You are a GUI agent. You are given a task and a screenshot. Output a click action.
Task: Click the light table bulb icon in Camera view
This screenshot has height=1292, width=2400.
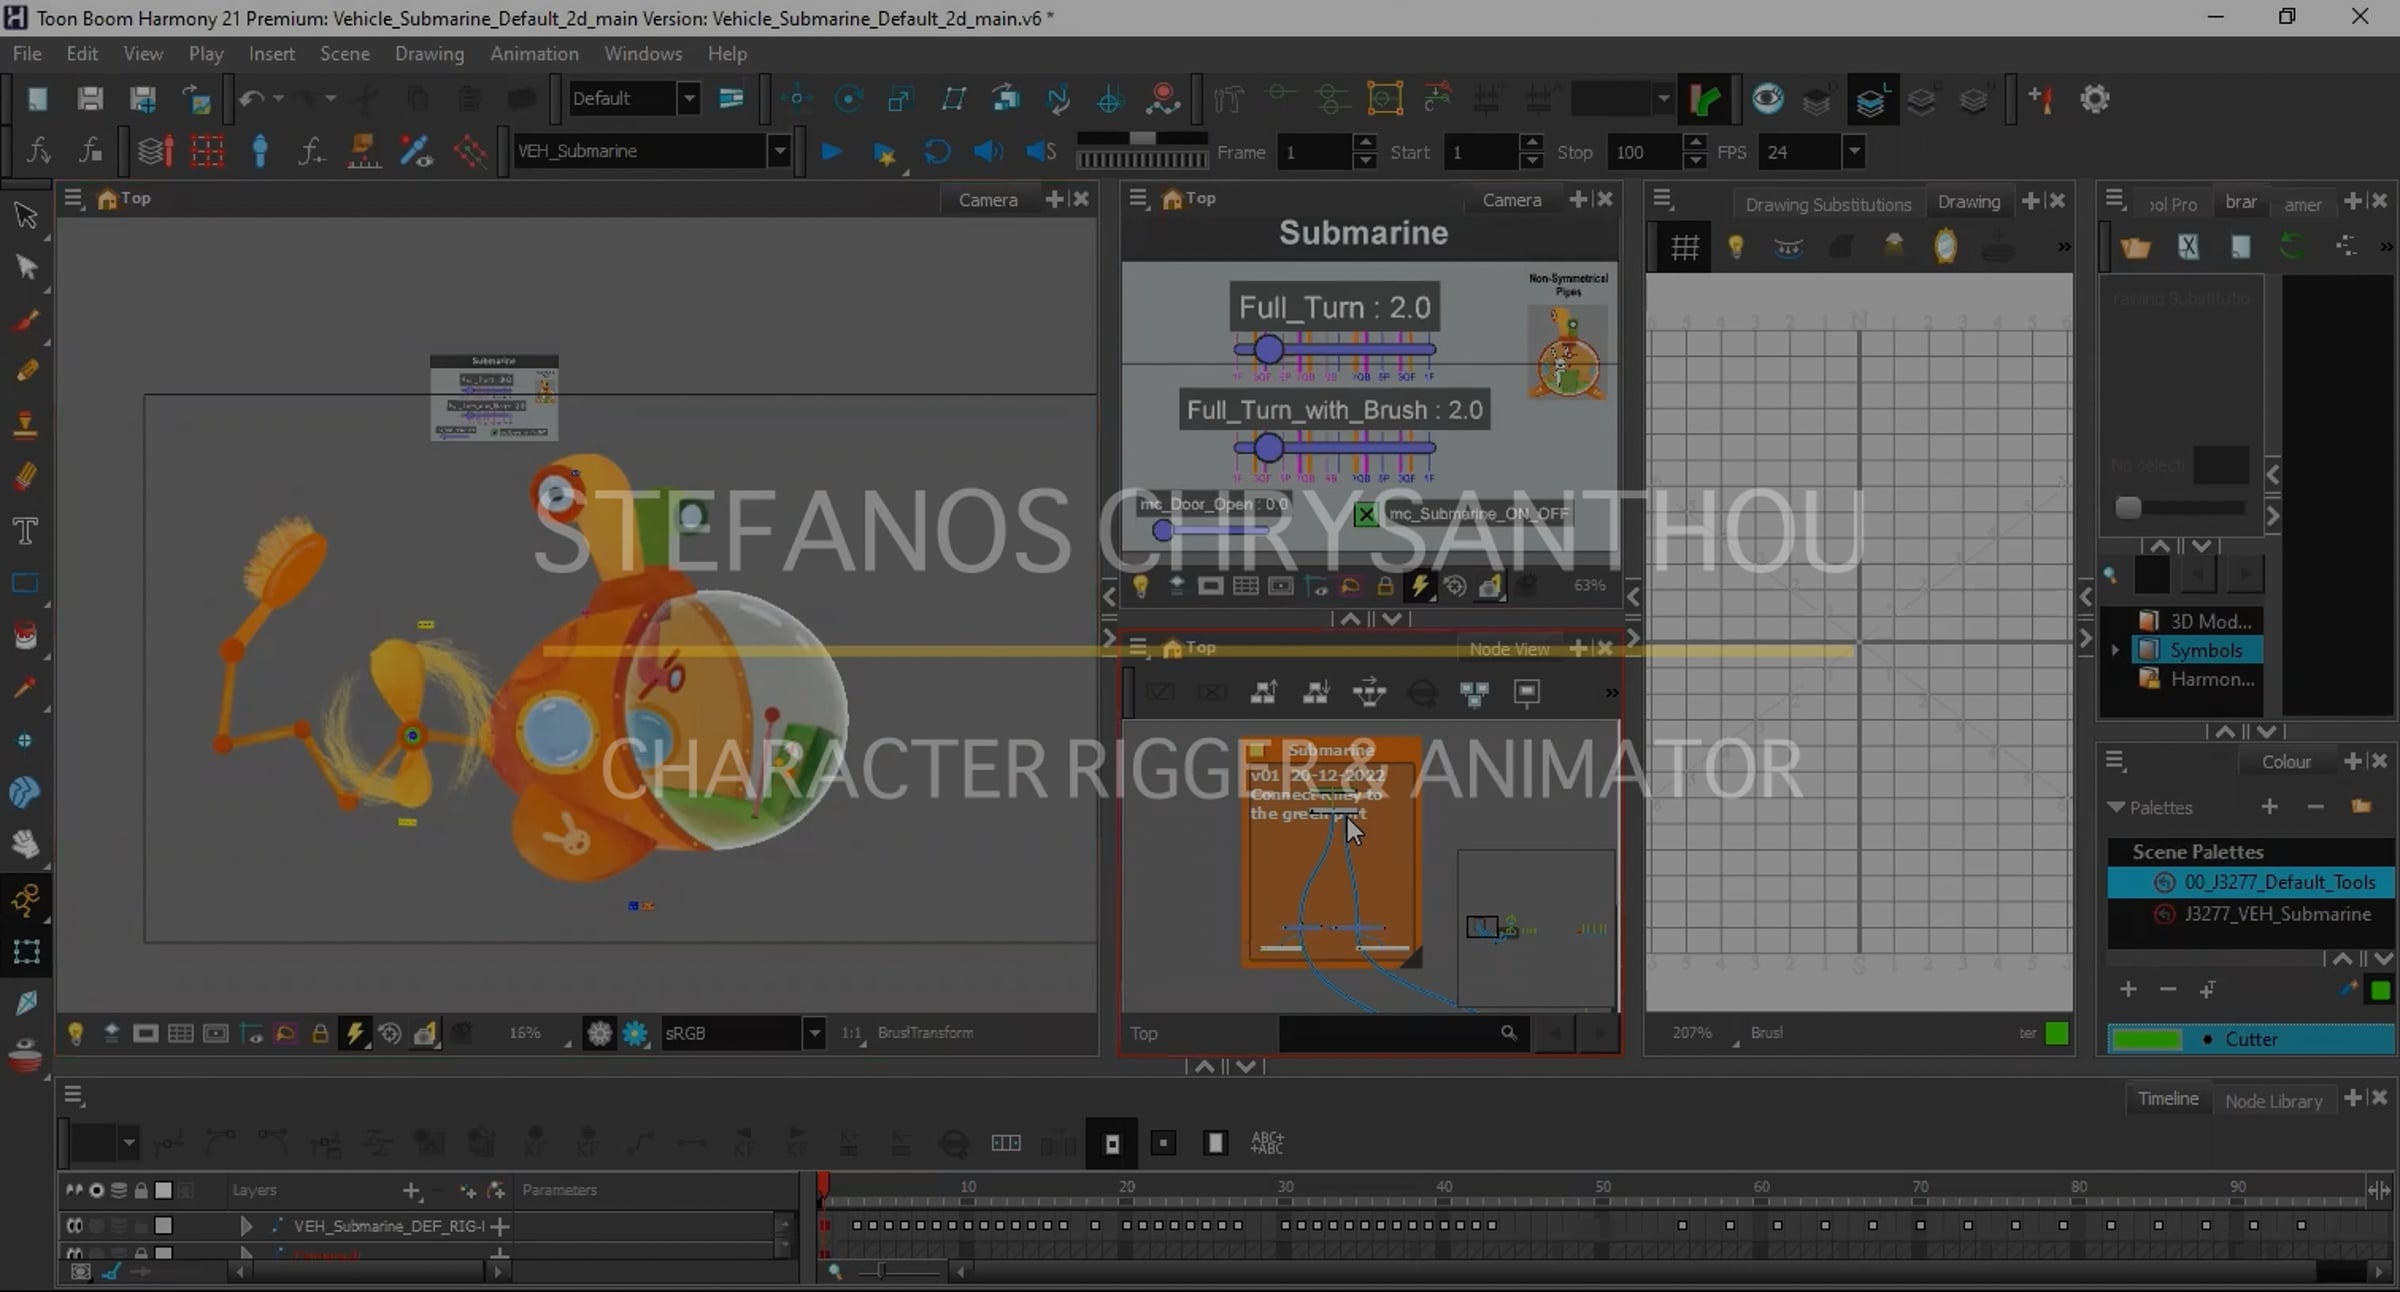point(75,1033)
